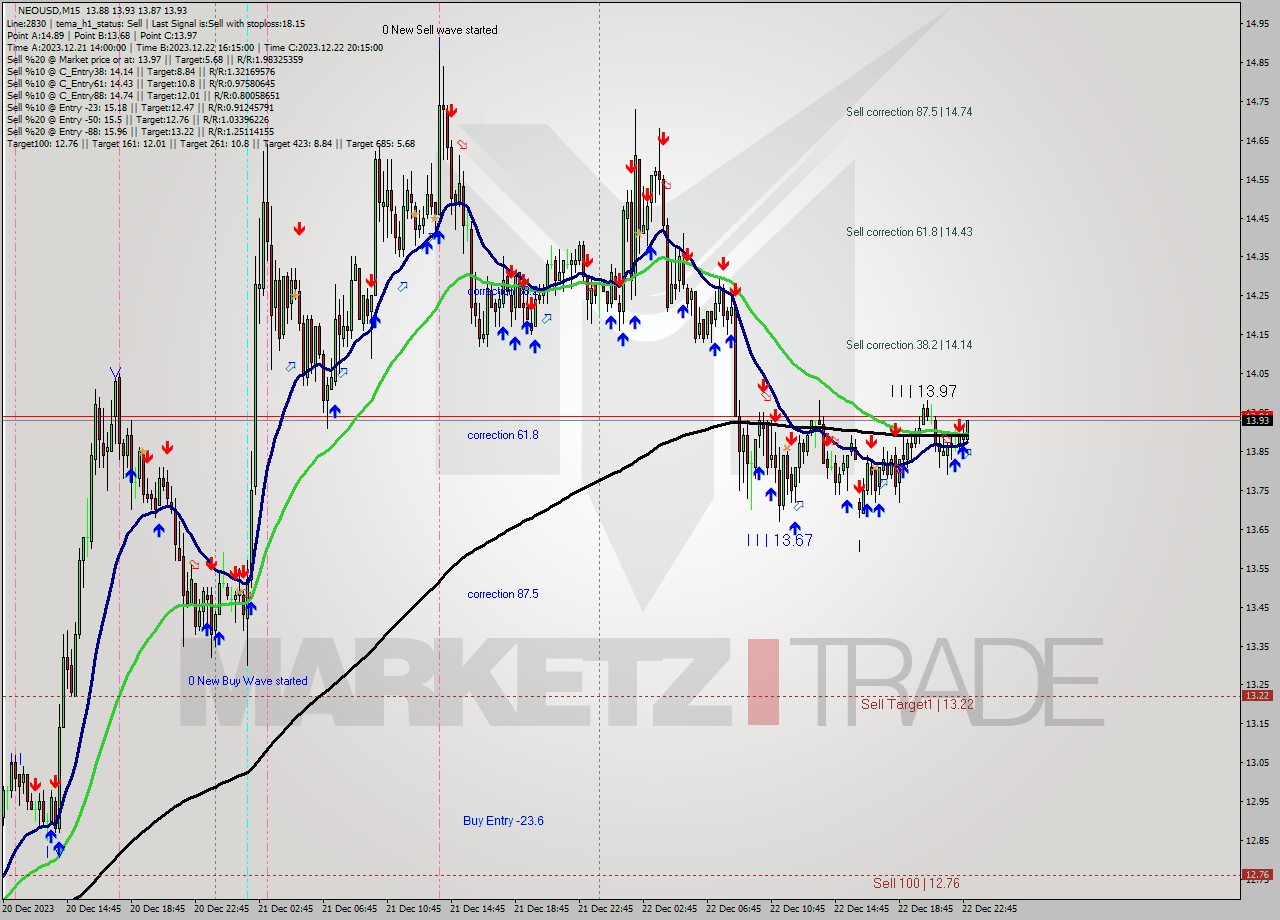Click 'Sell correction 38.2 | 14.14' label
The width and height of the screenshot is (1280, 920).
909,345
